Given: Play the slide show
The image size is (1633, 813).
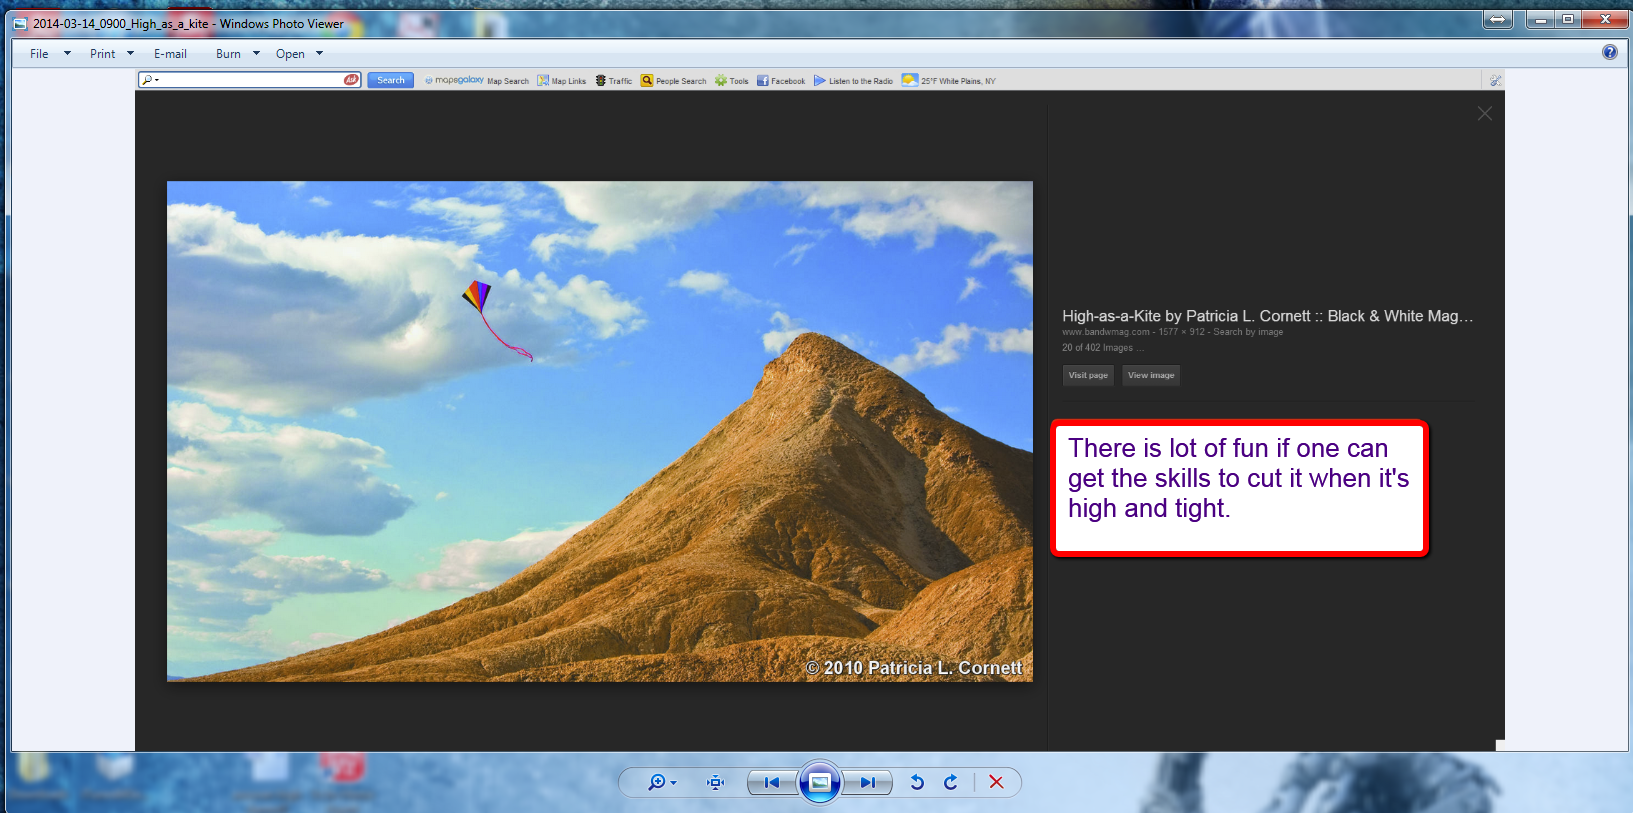Looking at the screenshot, I should [x=819, y=782].
